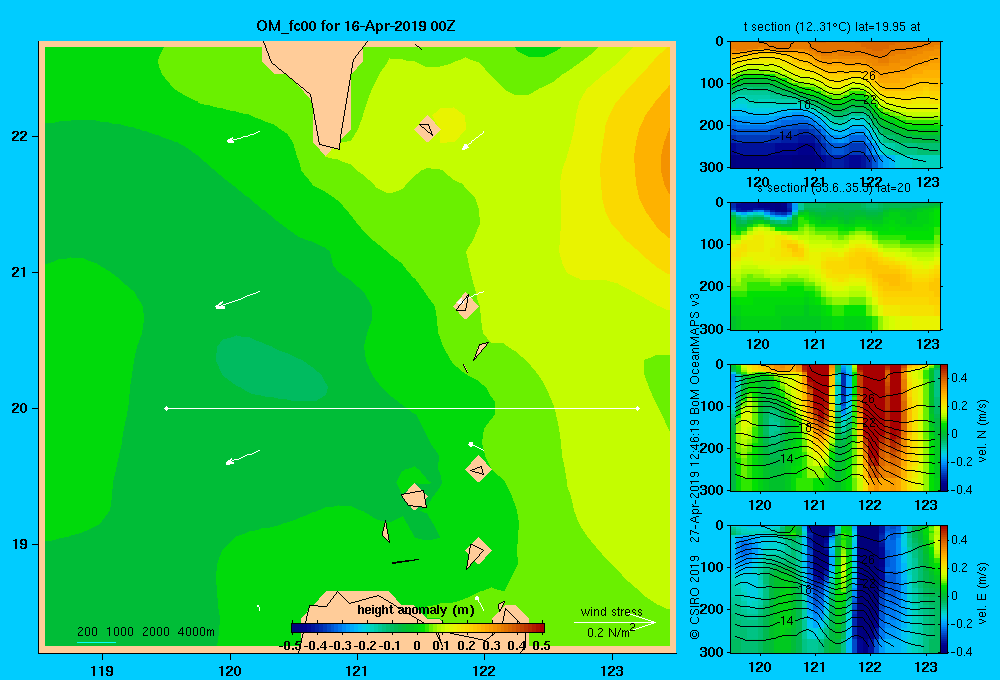Click the white section line at latitude 20
The width and height of the screenshot is (1000, 680).
tap(402, 408)
